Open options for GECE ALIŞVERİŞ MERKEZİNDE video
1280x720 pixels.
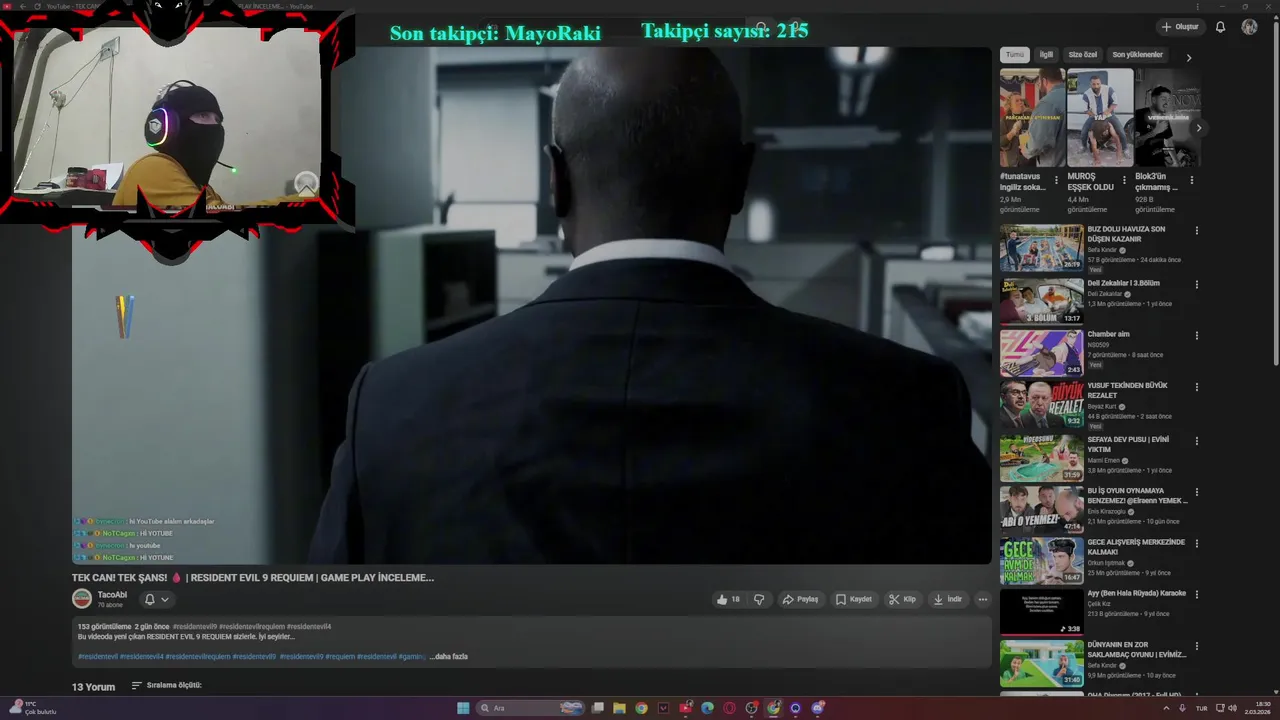[1197, 544]
